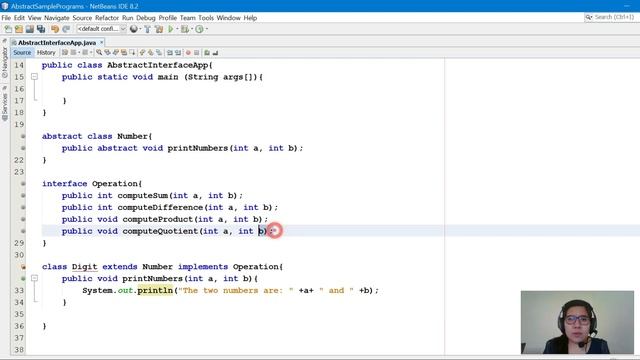This screenshot has height=360, width=640.
Task: Click gutter glyph beside abstract class Number
Action: 23,136
